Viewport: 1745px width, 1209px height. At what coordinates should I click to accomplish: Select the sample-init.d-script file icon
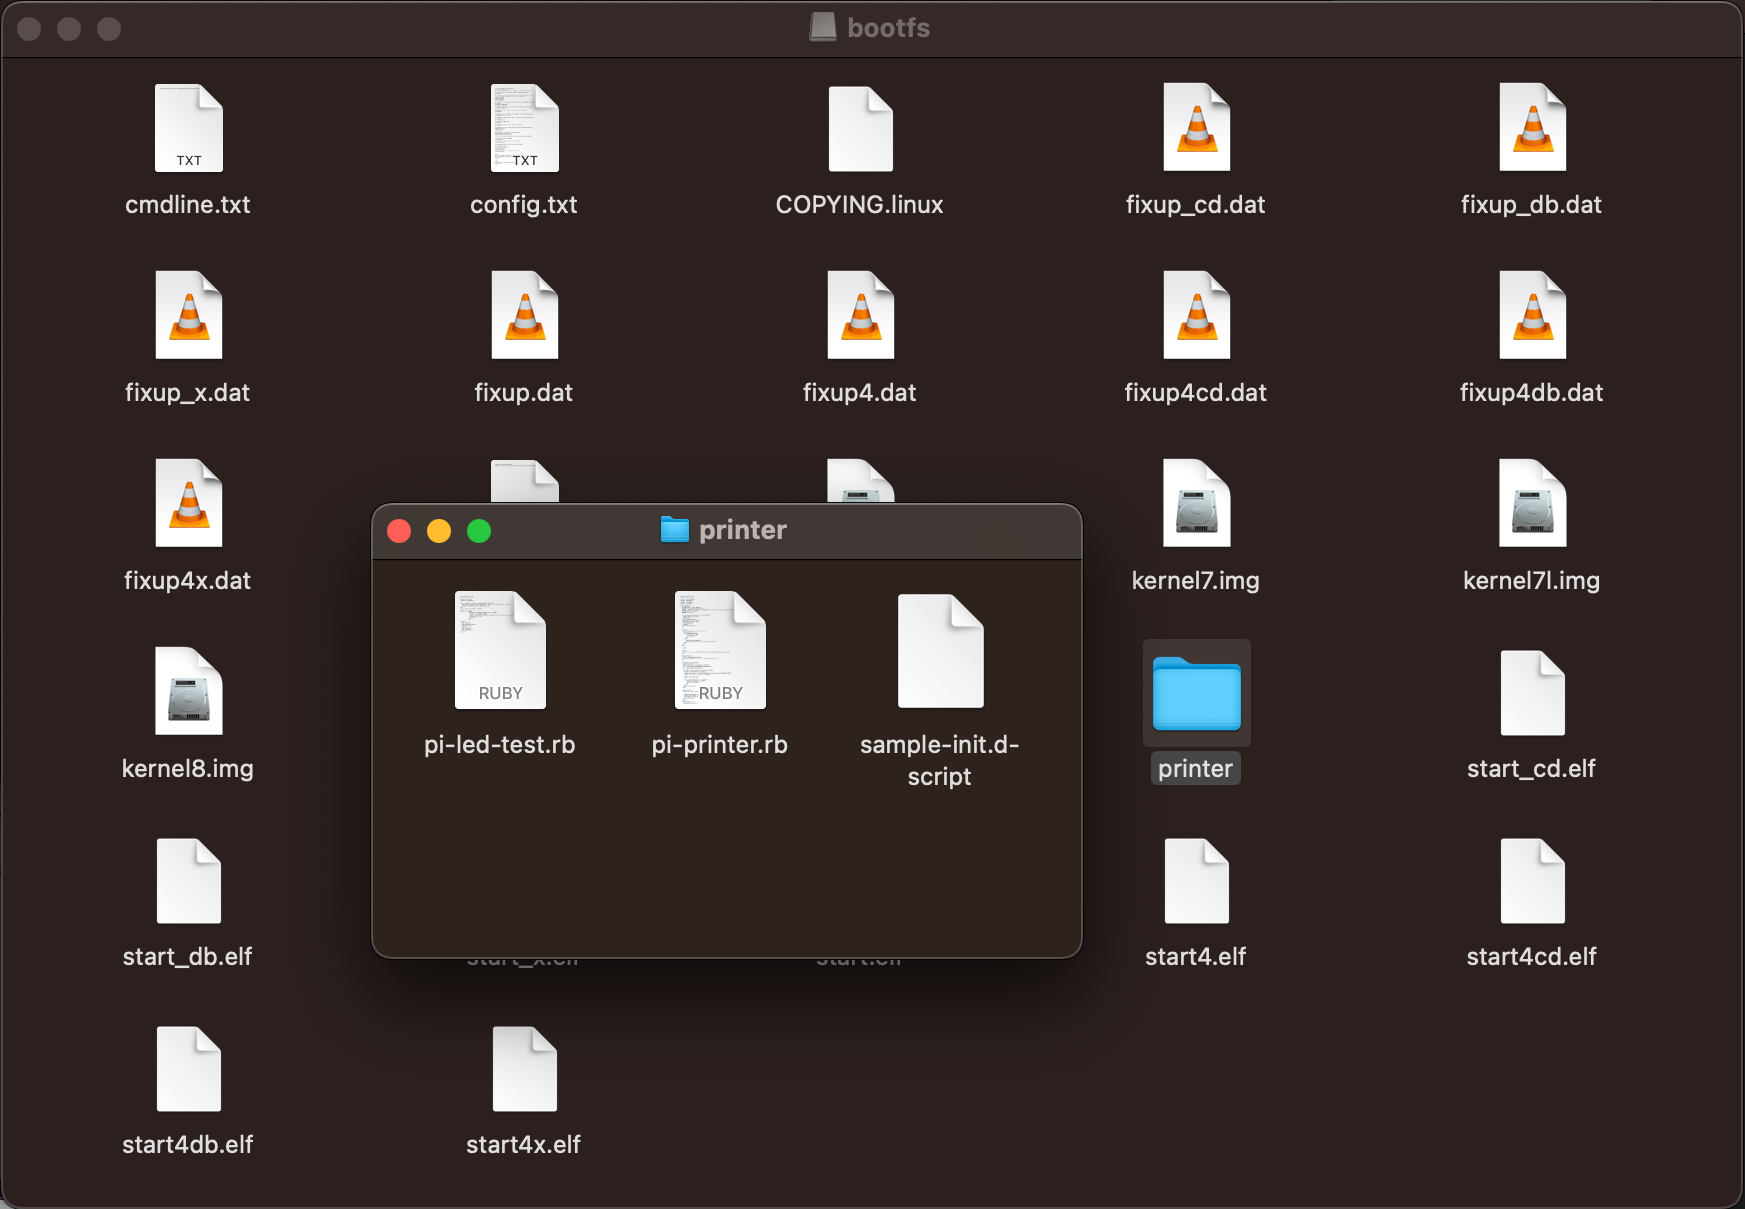click(x=940, y=650)
